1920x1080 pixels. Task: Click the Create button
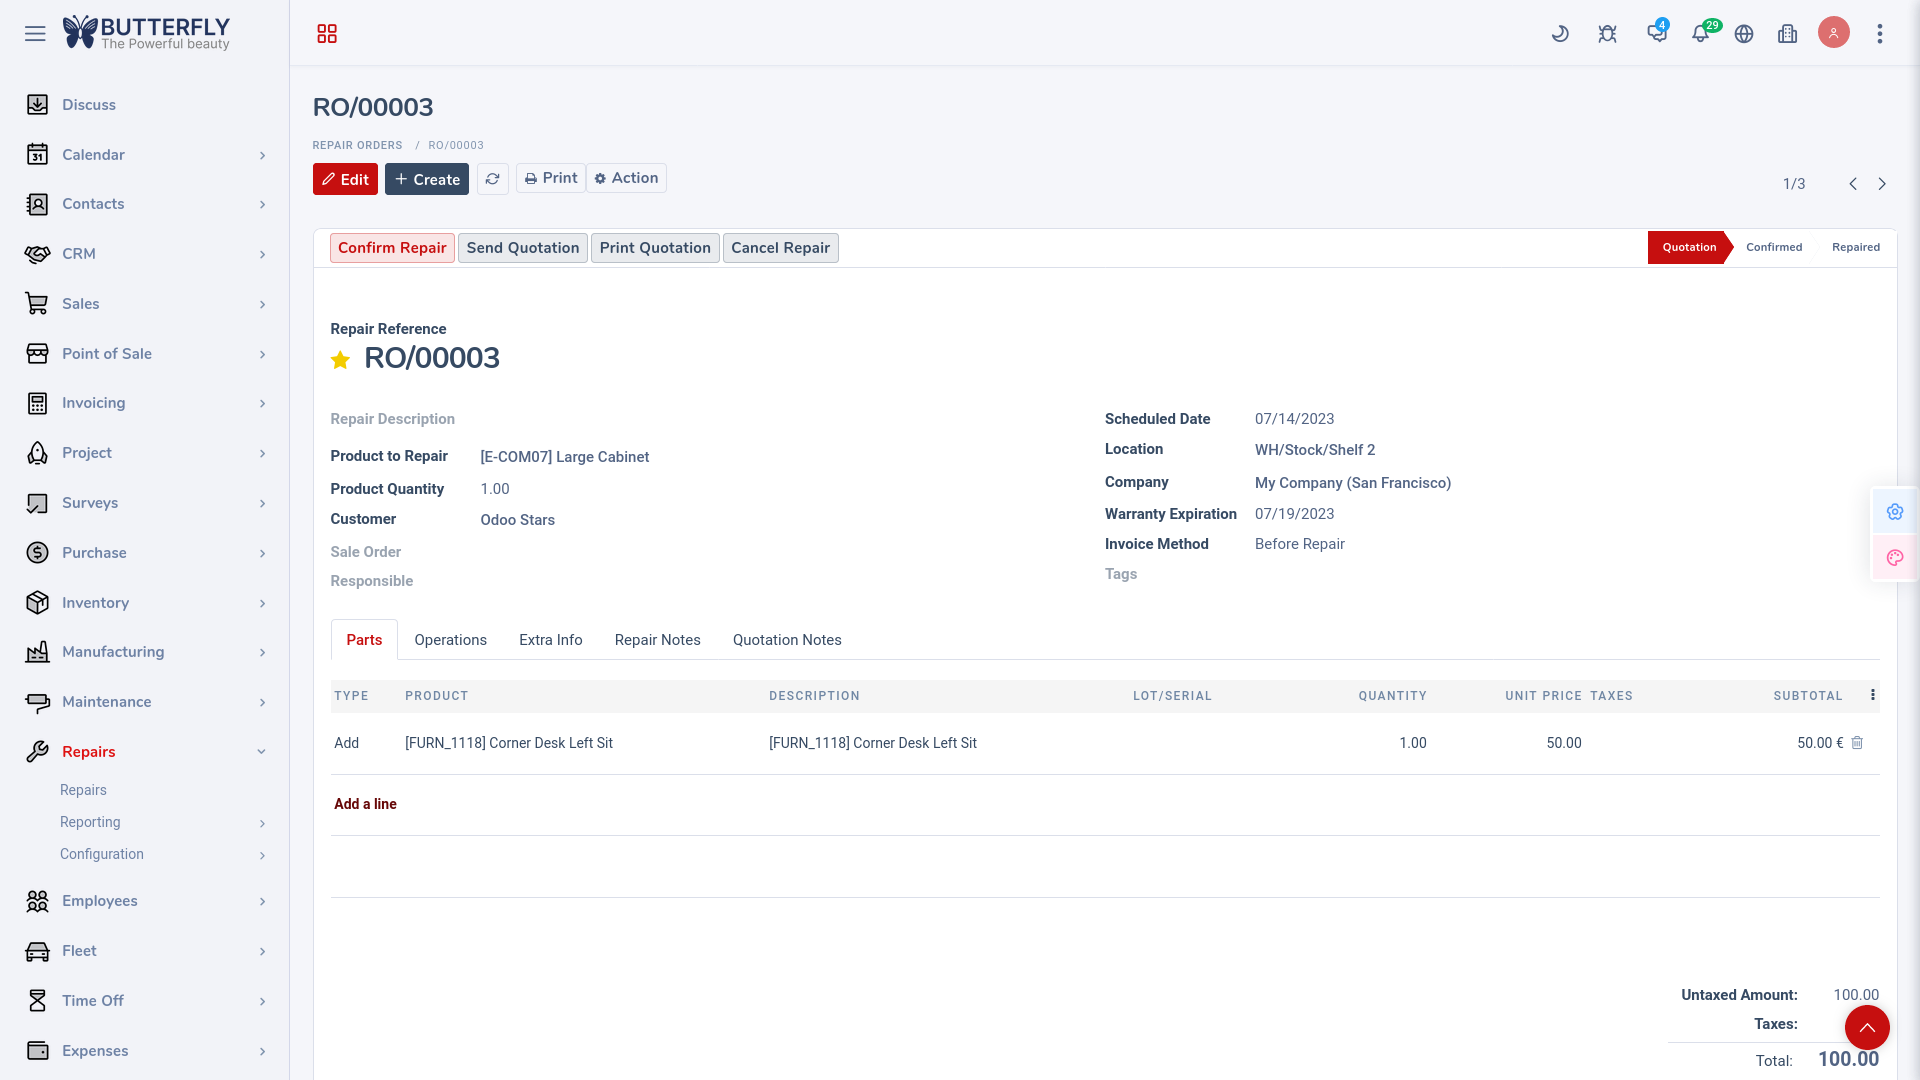(427, 179)
